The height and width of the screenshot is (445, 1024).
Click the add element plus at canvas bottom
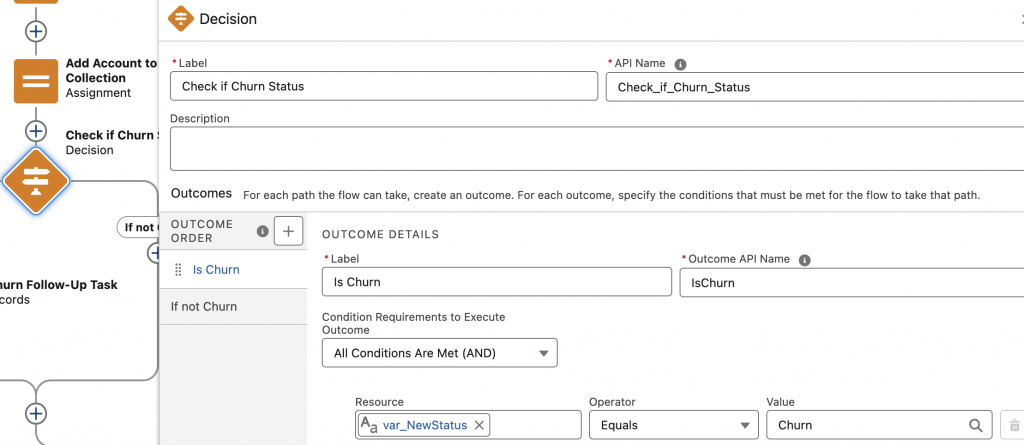click(36, 413)
